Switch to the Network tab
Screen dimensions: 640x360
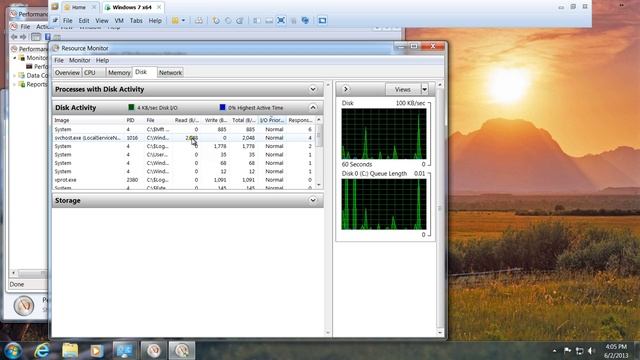(170, 73)
